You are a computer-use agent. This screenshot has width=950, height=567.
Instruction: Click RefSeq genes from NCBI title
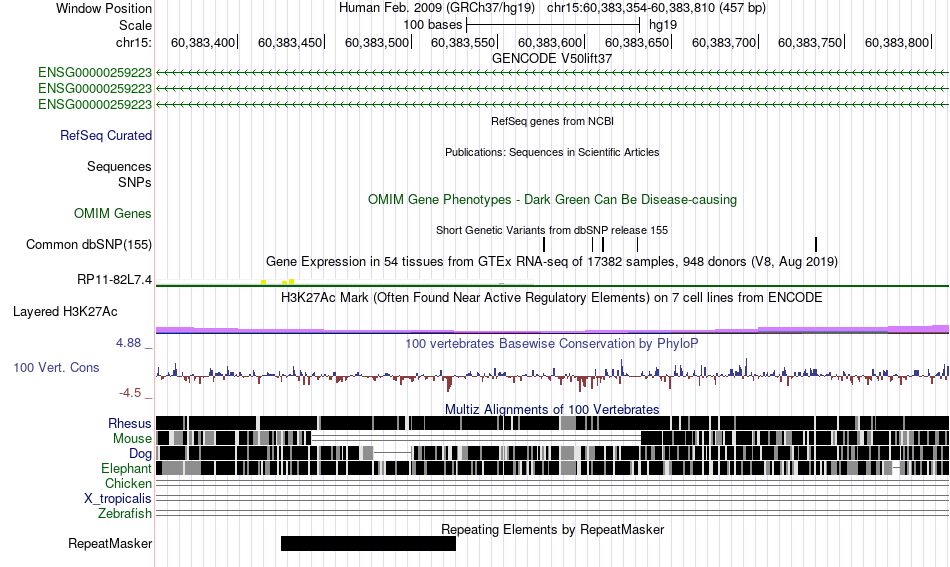point(552,121)
